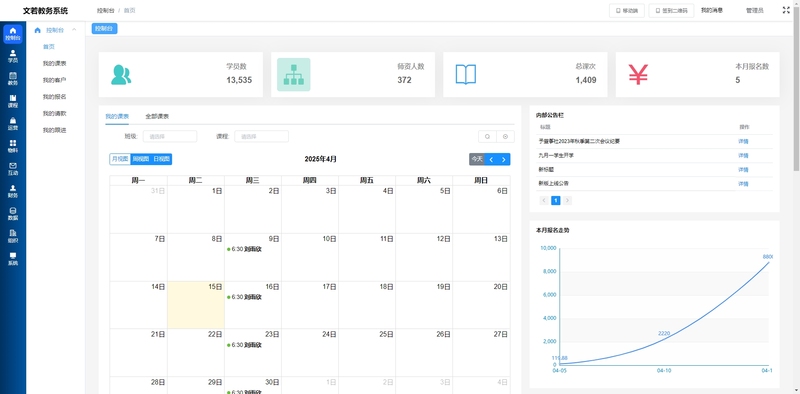Open the 财务 finance sidebar icon
This screenshot has height=394, width=800.
click(13, 191)
